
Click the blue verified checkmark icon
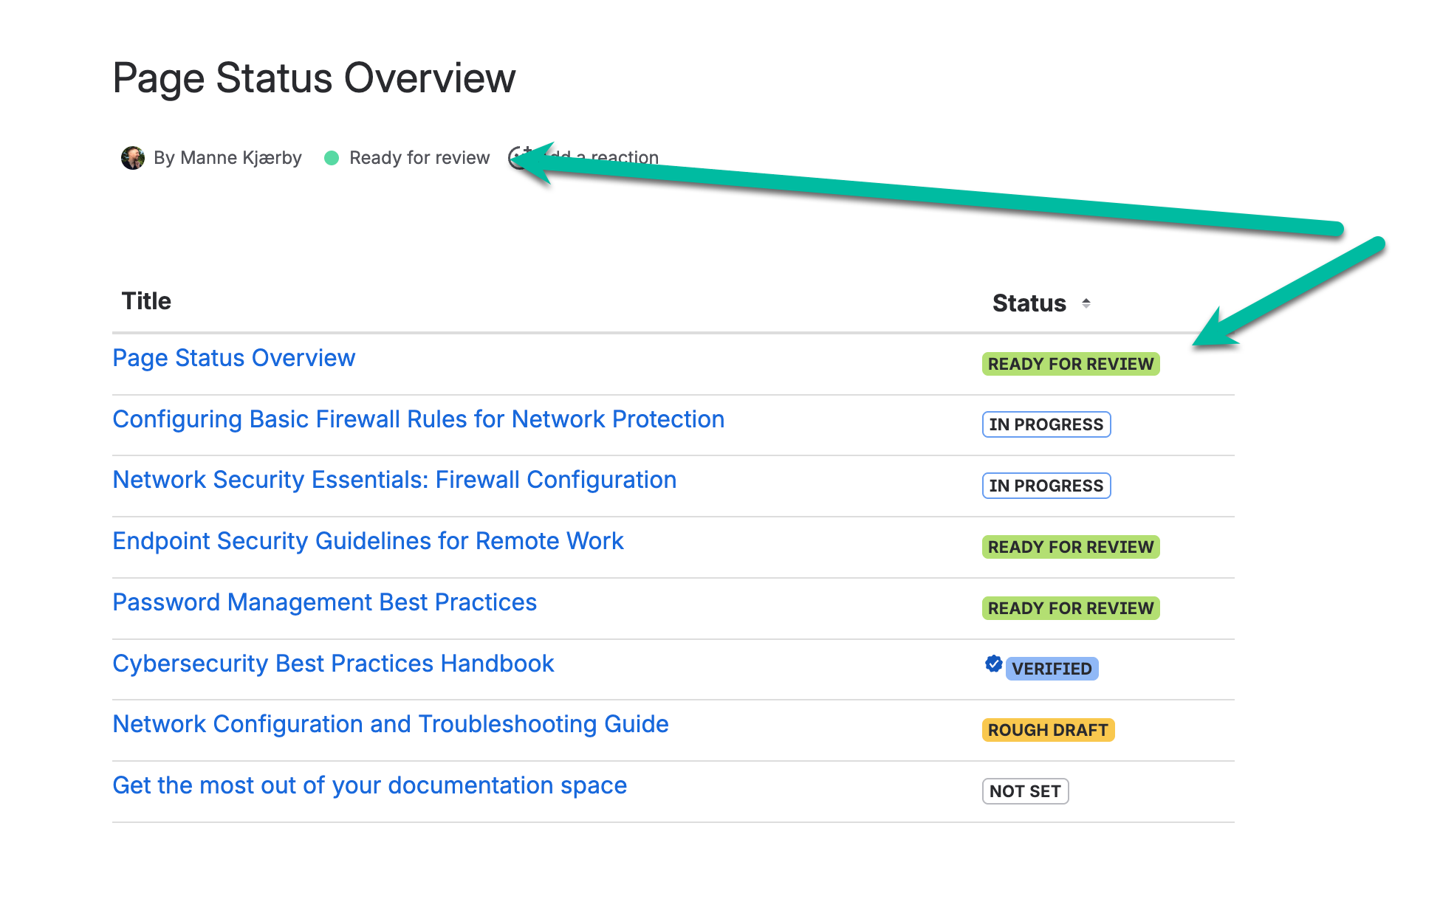tap(993, 664)
